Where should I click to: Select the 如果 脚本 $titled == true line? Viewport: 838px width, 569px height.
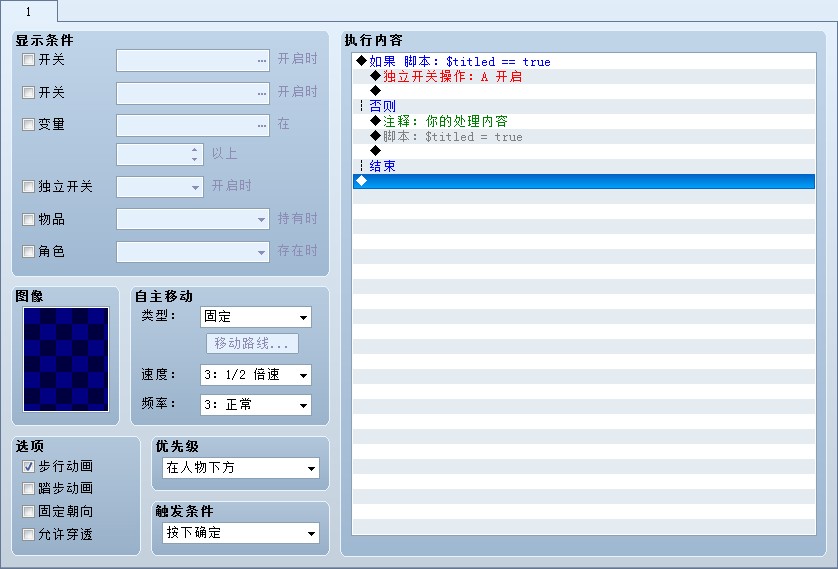click(584, 61)
